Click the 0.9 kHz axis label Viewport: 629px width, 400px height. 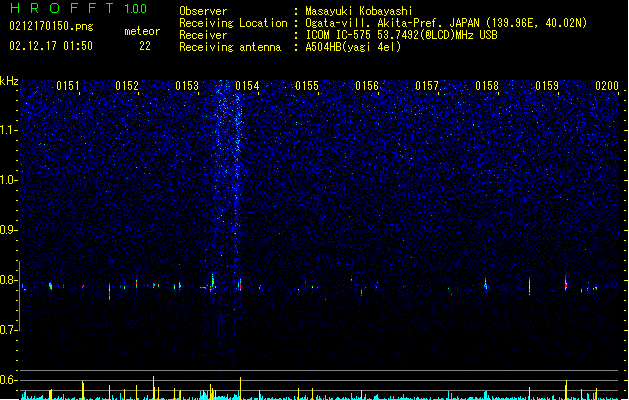coord(9,230)
